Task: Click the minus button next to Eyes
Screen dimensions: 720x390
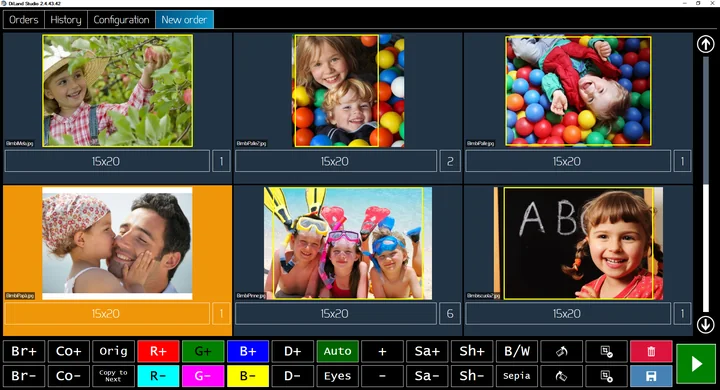Action: tap(382, 376)
